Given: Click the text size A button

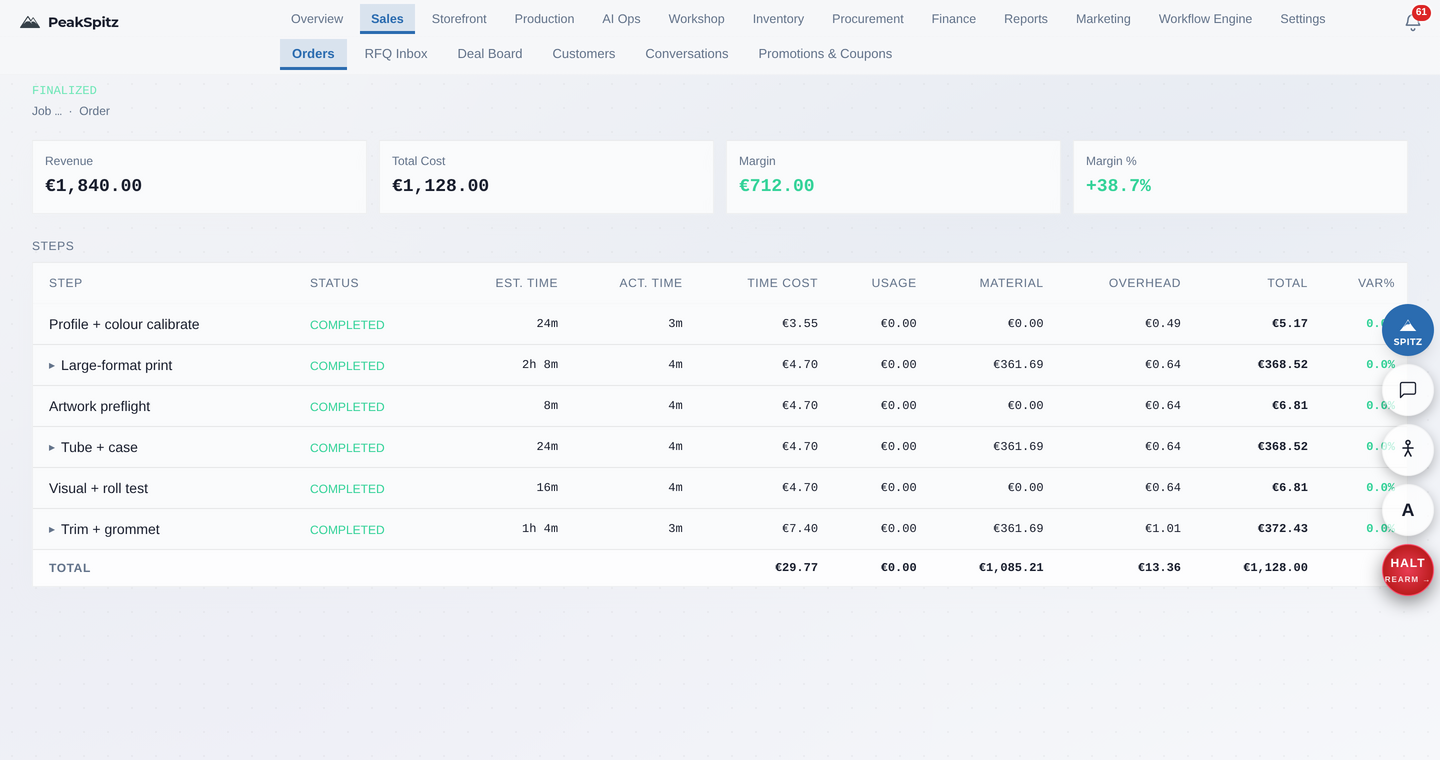Looking at the screenshot, I should [x=1407, y=510].
